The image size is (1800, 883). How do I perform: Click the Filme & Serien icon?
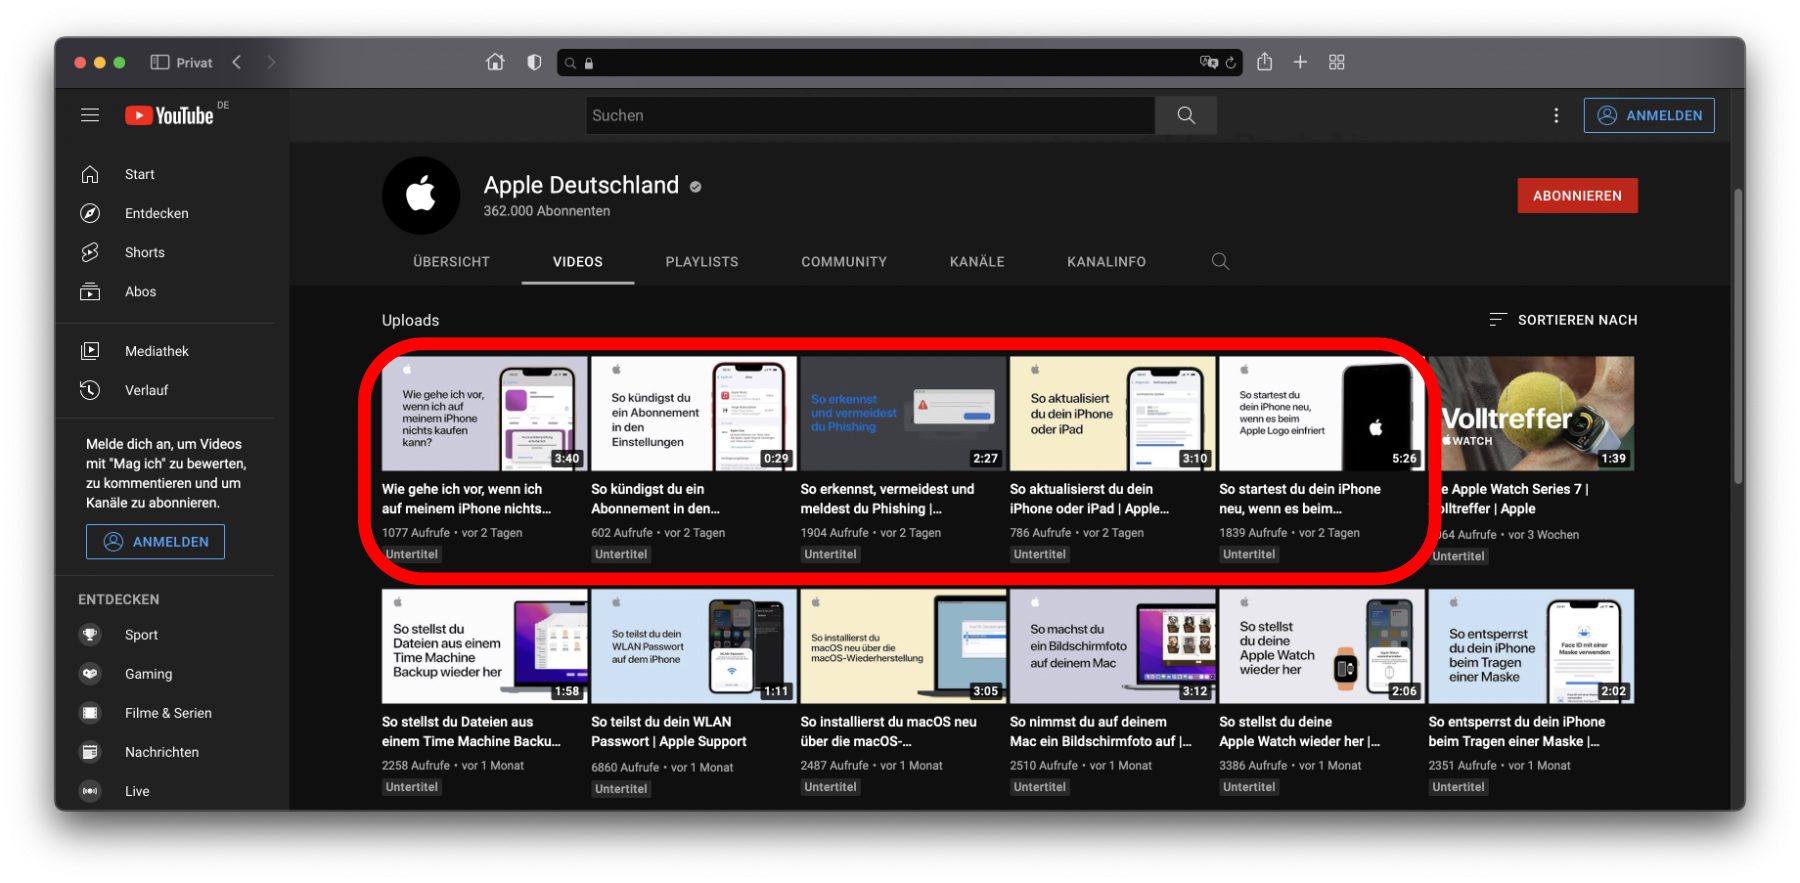click(x=90, y=713)
